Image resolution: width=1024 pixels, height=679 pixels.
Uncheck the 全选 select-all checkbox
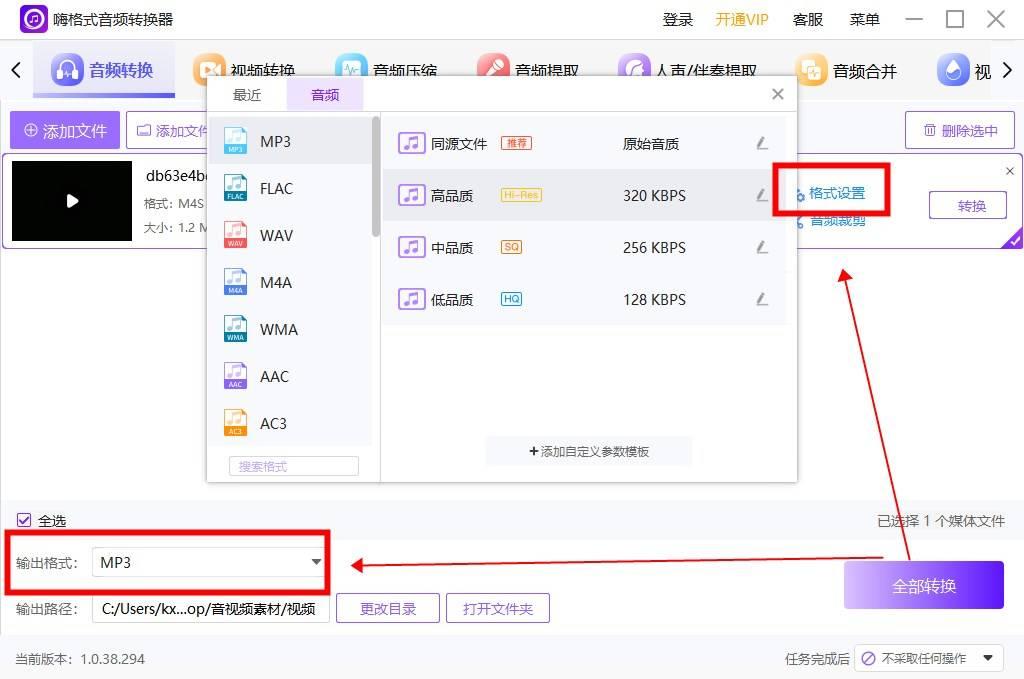22,520
